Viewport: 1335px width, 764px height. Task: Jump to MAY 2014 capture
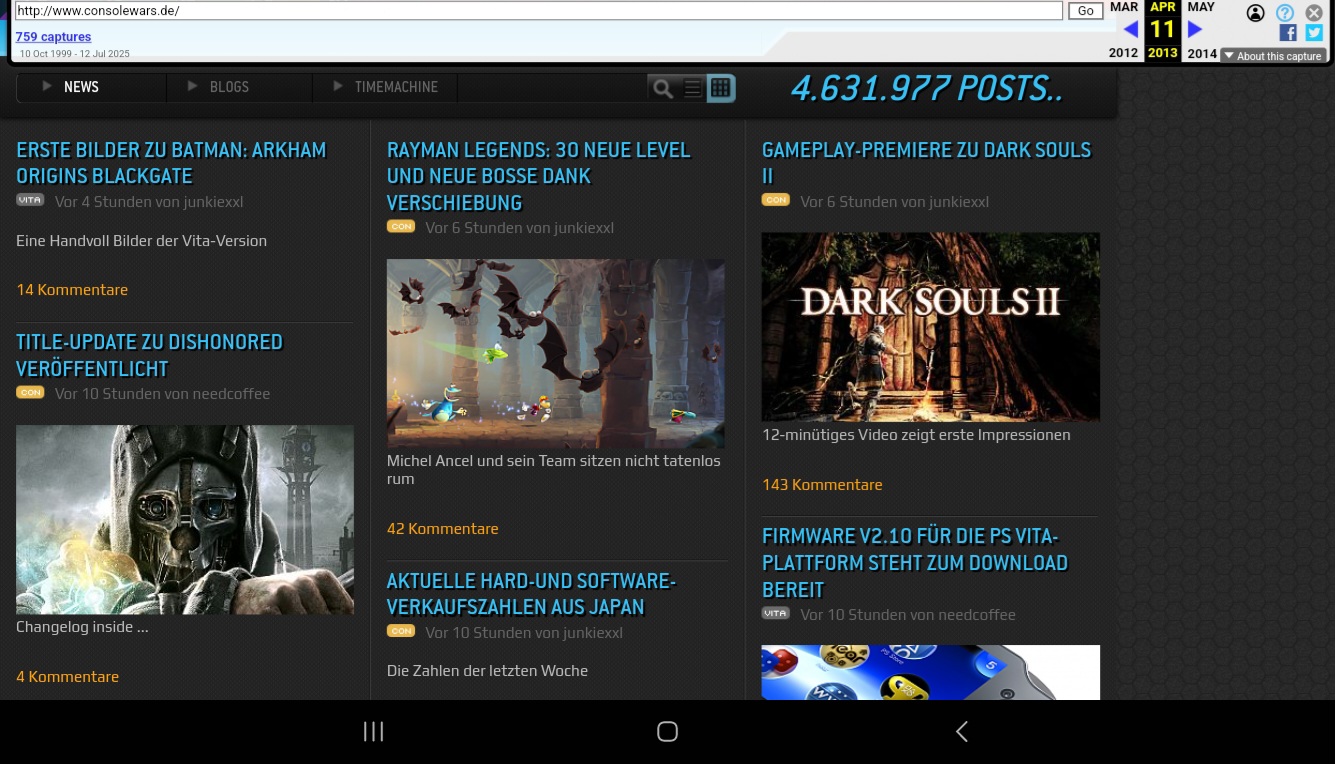(1202, 30)
